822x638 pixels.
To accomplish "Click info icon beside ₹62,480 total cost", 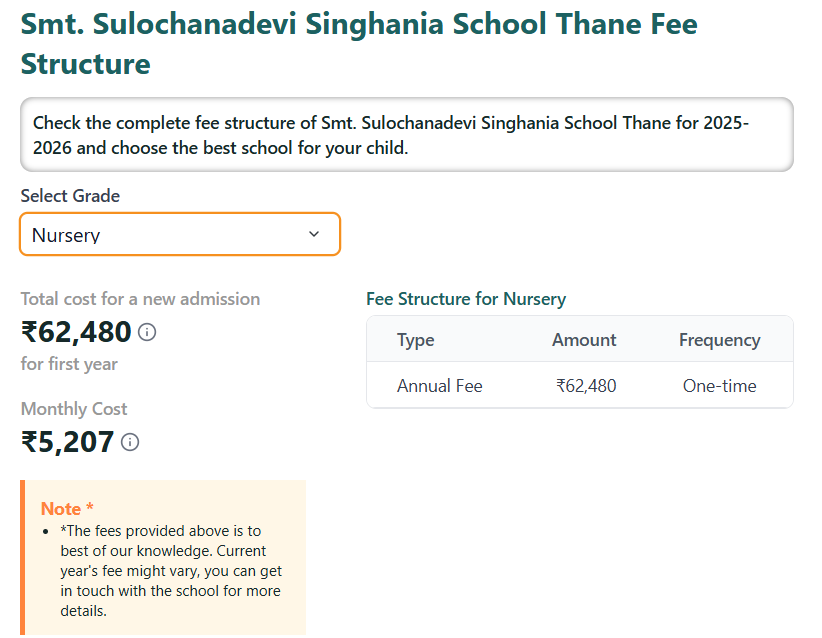I will (x=147, y=332).
